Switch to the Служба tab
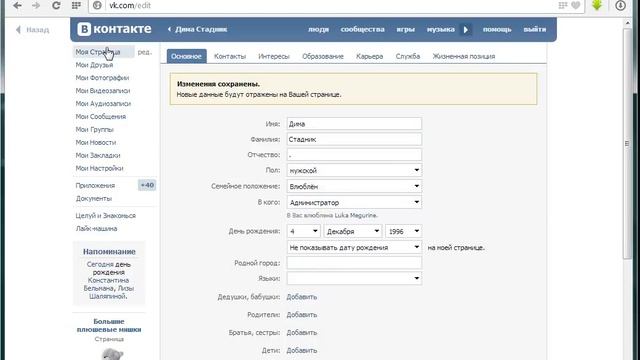Viewport: 640px width, 360px height. click(408, 56)
